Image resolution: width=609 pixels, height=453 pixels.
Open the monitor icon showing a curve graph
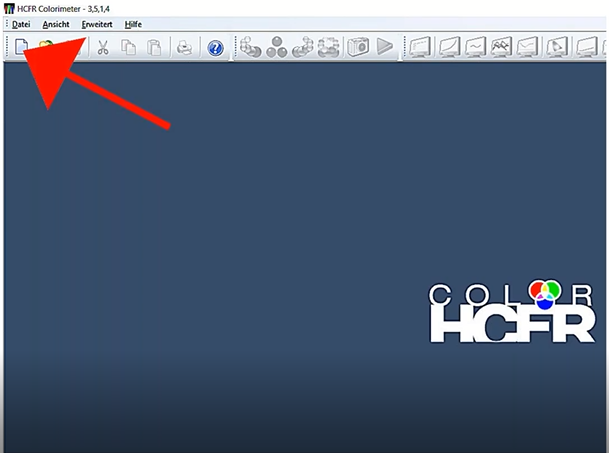tap(449, 47)
